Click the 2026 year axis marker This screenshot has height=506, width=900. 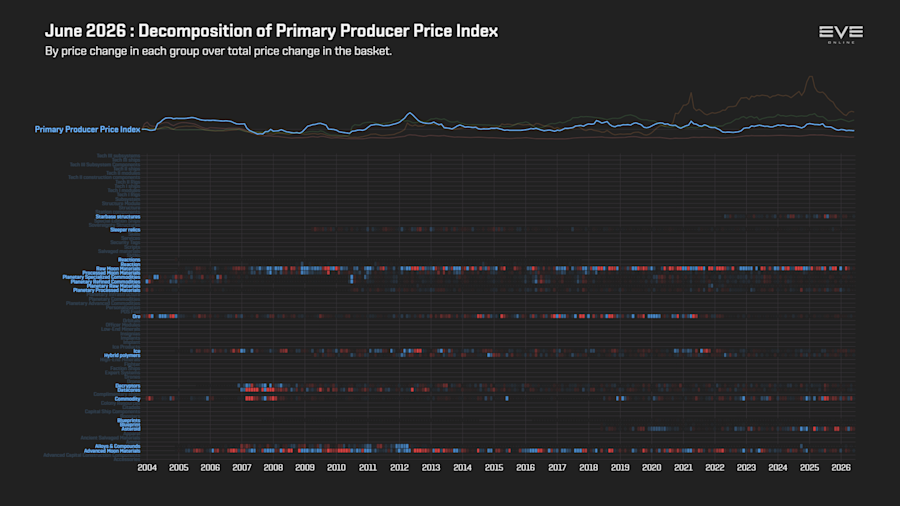[x=841, y=468]
